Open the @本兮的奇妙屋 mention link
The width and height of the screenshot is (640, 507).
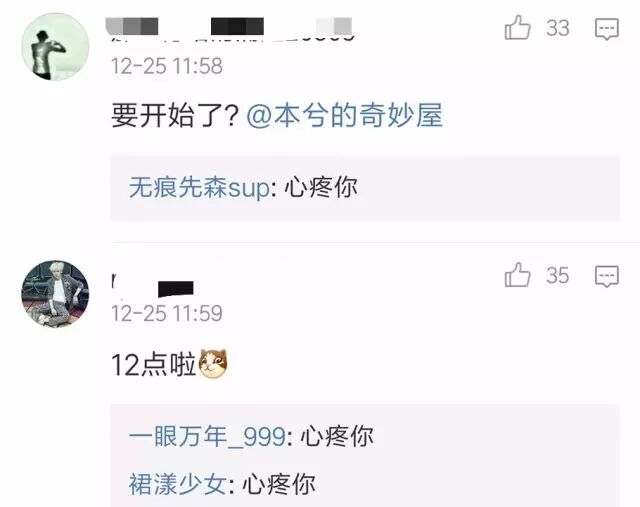coord(344,116)
